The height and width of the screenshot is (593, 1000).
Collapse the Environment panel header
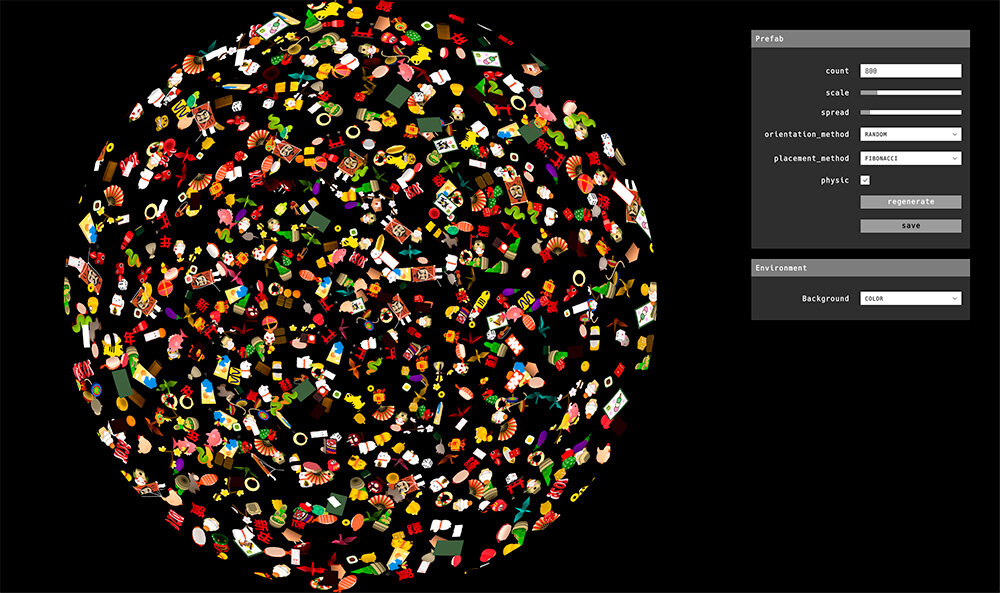pyautogui.click(x=860, y=268)
